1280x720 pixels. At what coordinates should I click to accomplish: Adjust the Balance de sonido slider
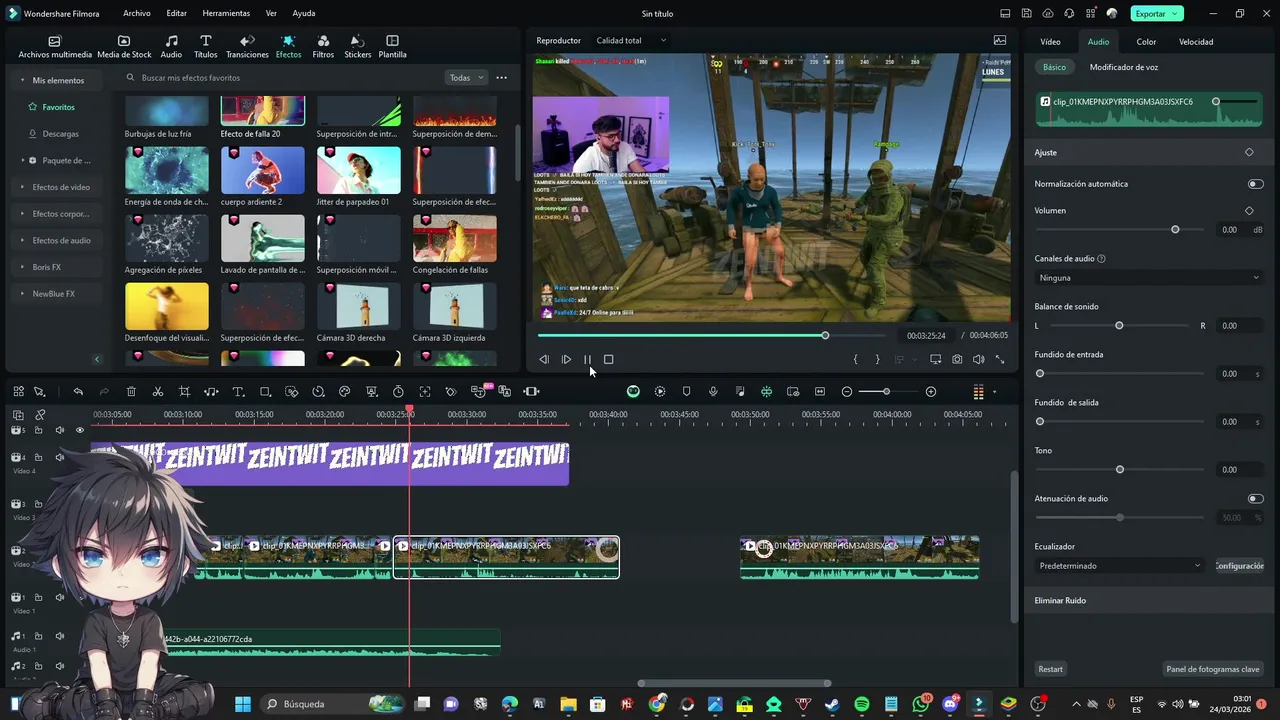tap(1119, 326)
